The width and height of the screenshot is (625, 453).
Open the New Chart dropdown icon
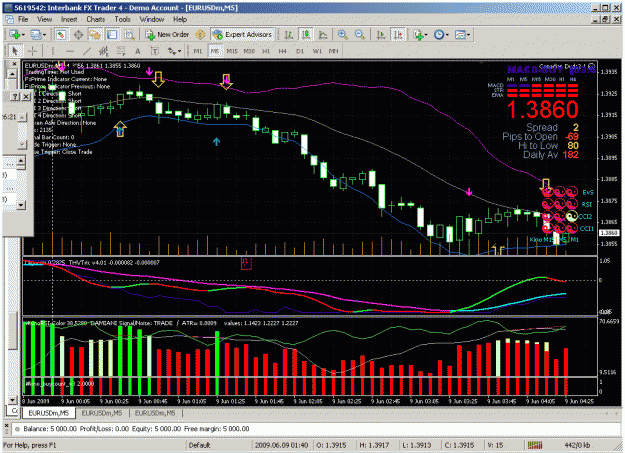click(17, 35)
